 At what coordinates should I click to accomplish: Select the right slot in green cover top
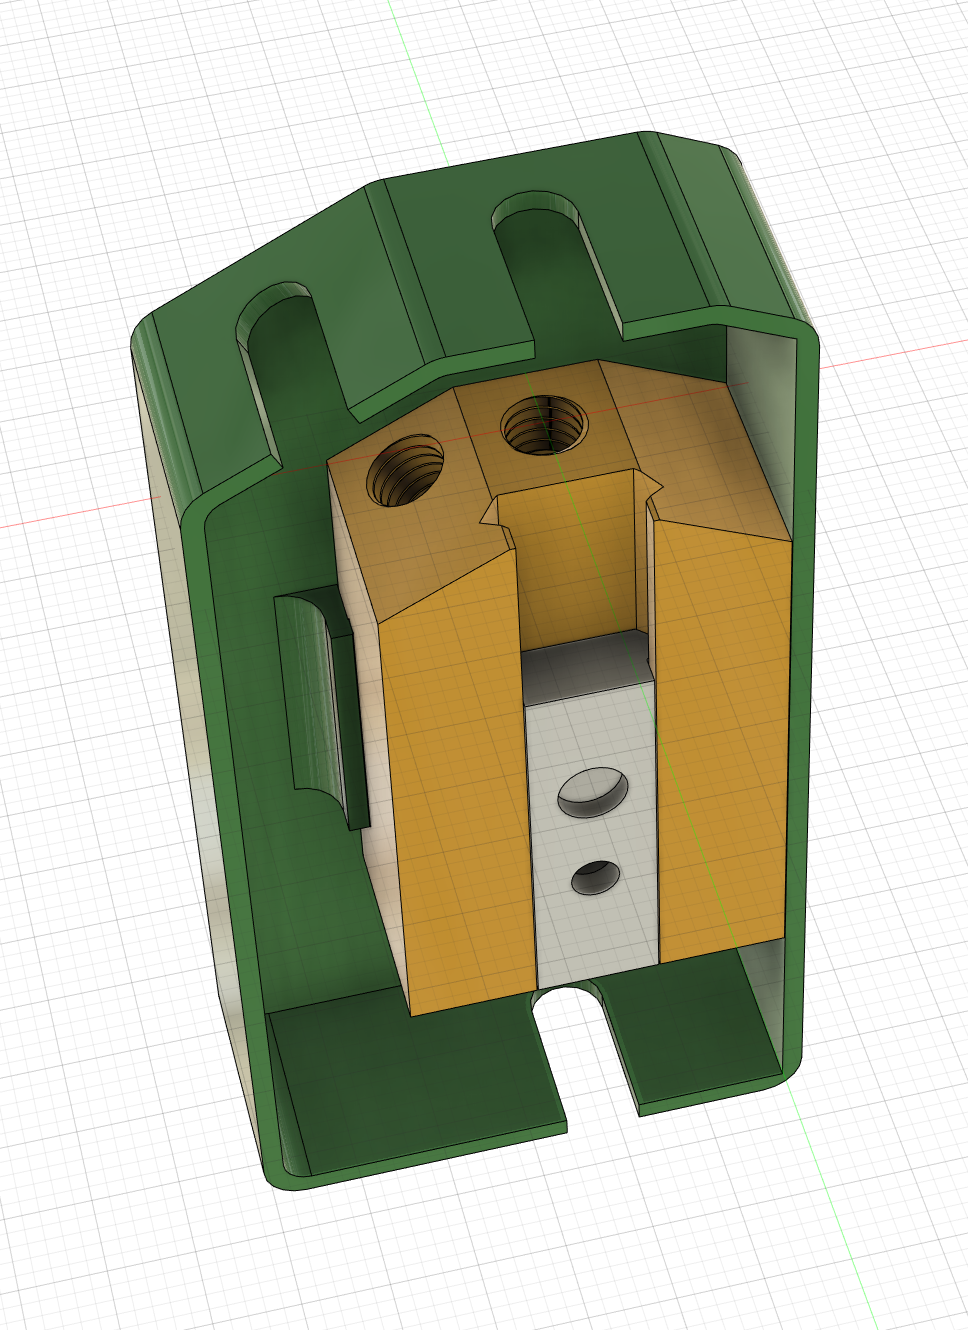pos(558,265)
